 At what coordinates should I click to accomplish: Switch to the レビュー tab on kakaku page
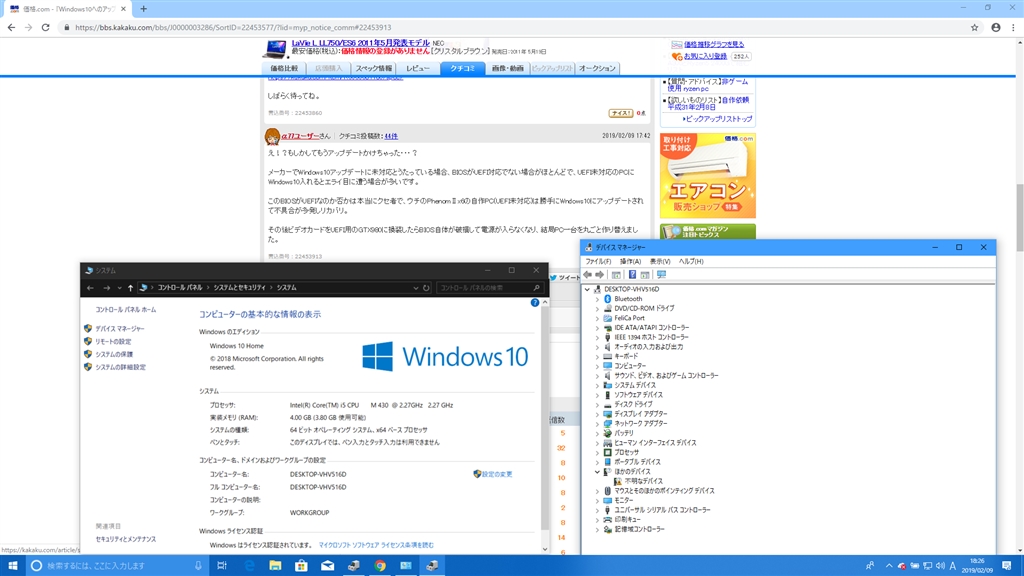point(418,68)
